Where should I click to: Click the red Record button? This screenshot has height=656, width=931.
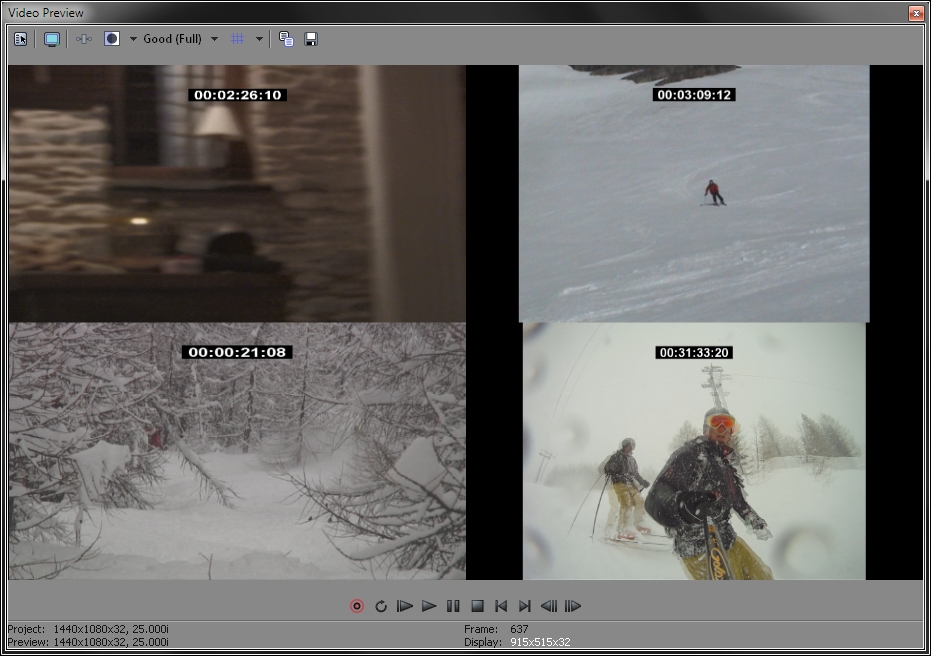(357, 606)
